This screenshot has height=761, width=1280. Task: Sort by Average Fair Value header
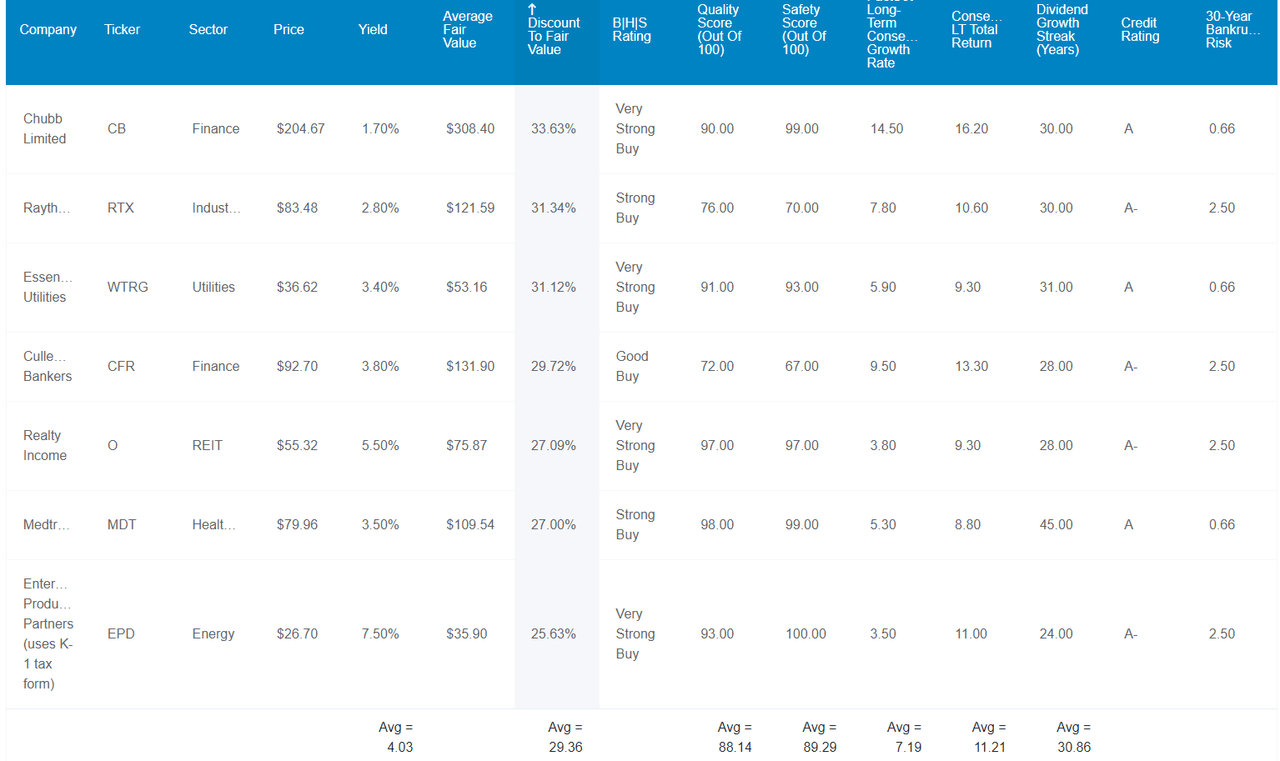pos(467,30)
